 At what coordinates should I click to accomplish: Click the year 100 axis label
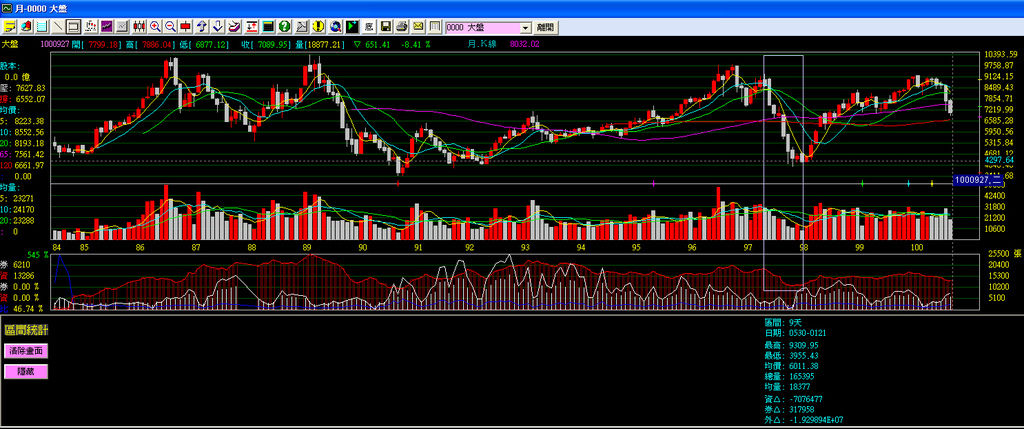tap(918, 247)
